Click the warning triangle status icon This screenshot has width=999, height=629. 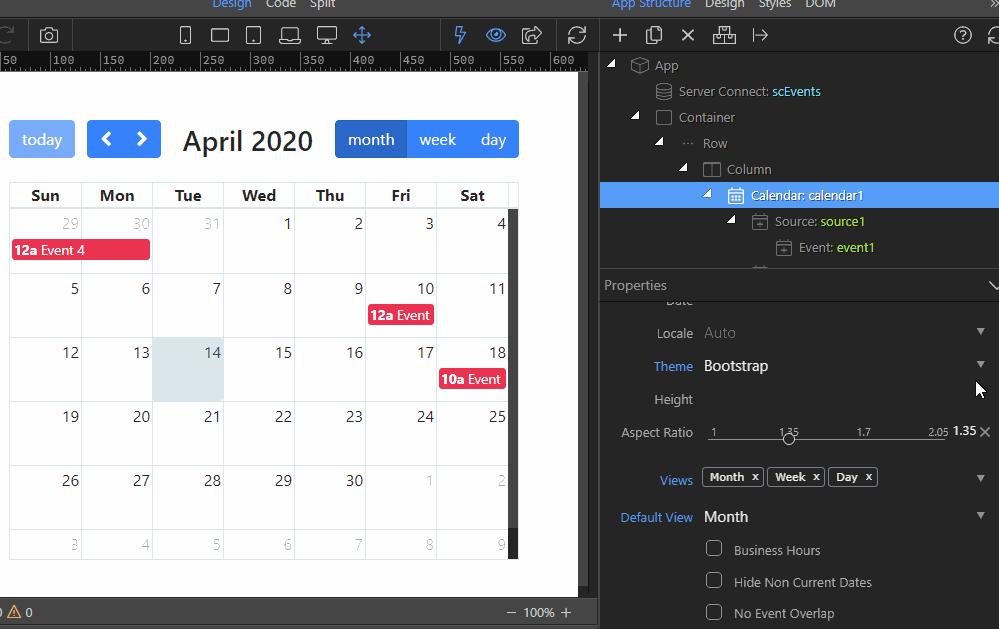[x=14, y=612]
